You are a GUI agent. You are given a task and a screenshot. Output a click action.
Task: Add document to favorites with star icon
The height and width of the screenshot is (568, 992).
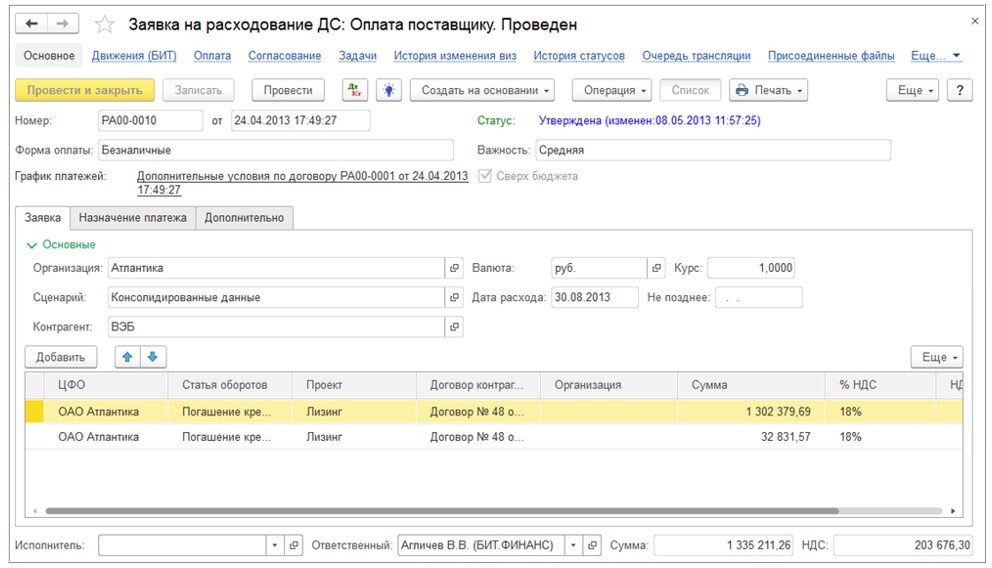(104, 24)
